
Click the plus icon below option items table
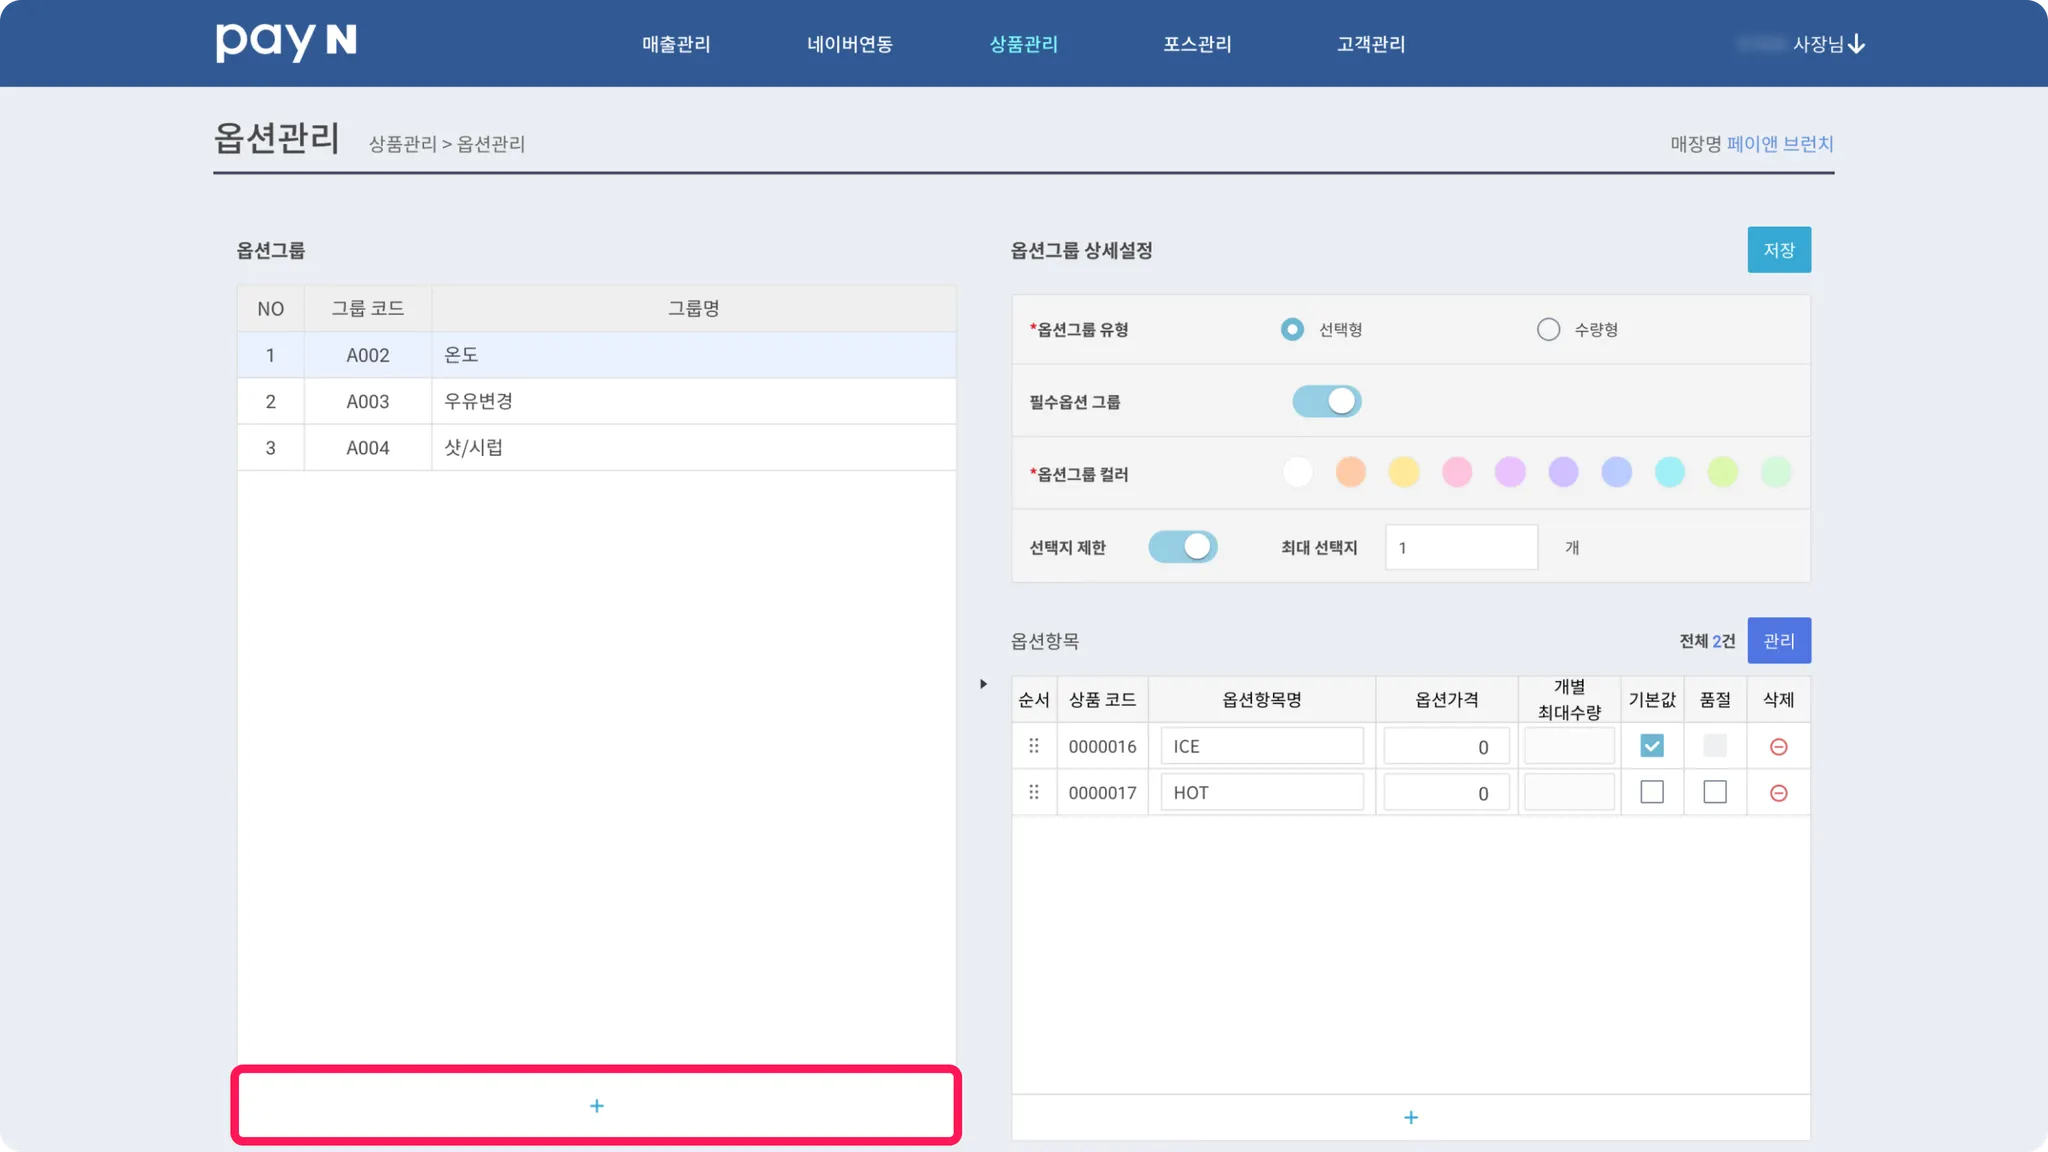(x=1410, y=1117)
